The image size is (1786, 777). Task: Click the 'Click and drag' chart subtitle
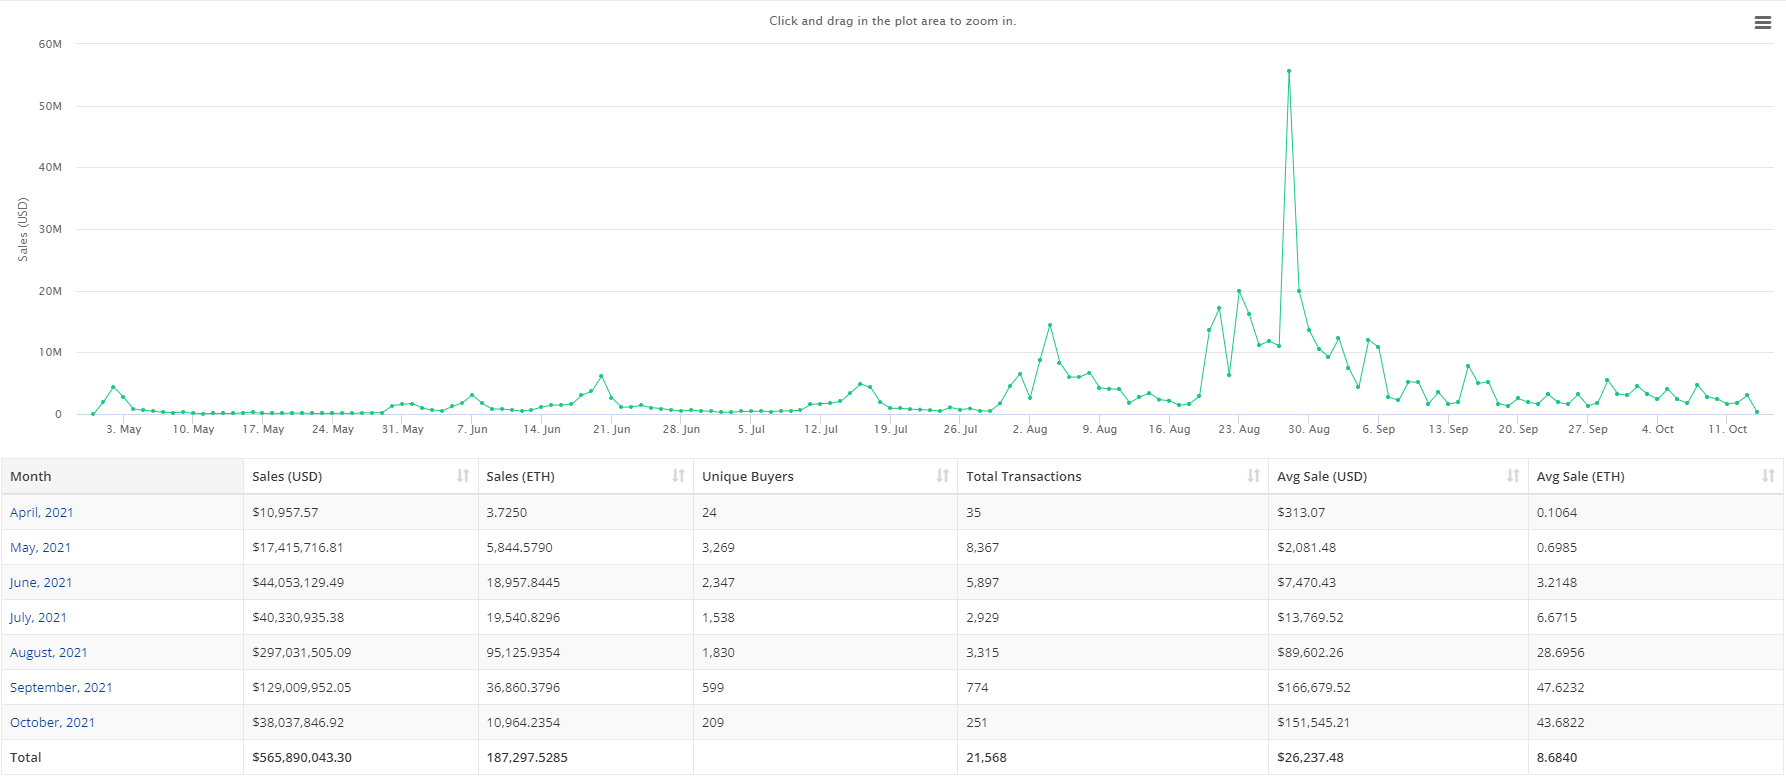click(x=893, y=21)
